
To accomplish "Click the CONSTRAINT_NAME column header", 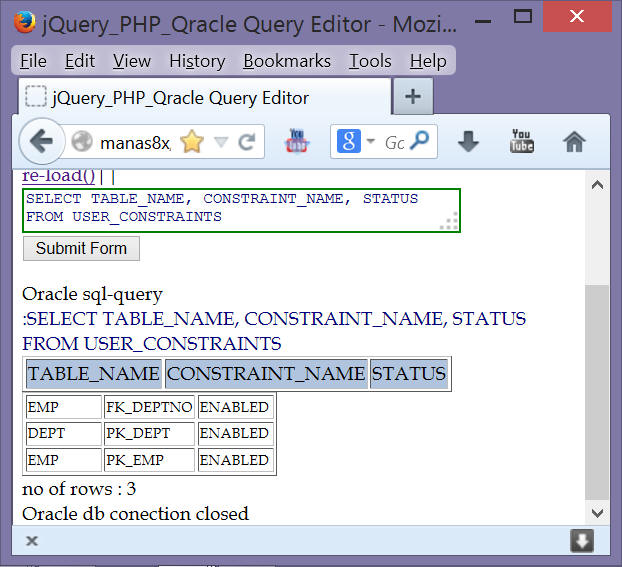I will (x=266, y=374).
